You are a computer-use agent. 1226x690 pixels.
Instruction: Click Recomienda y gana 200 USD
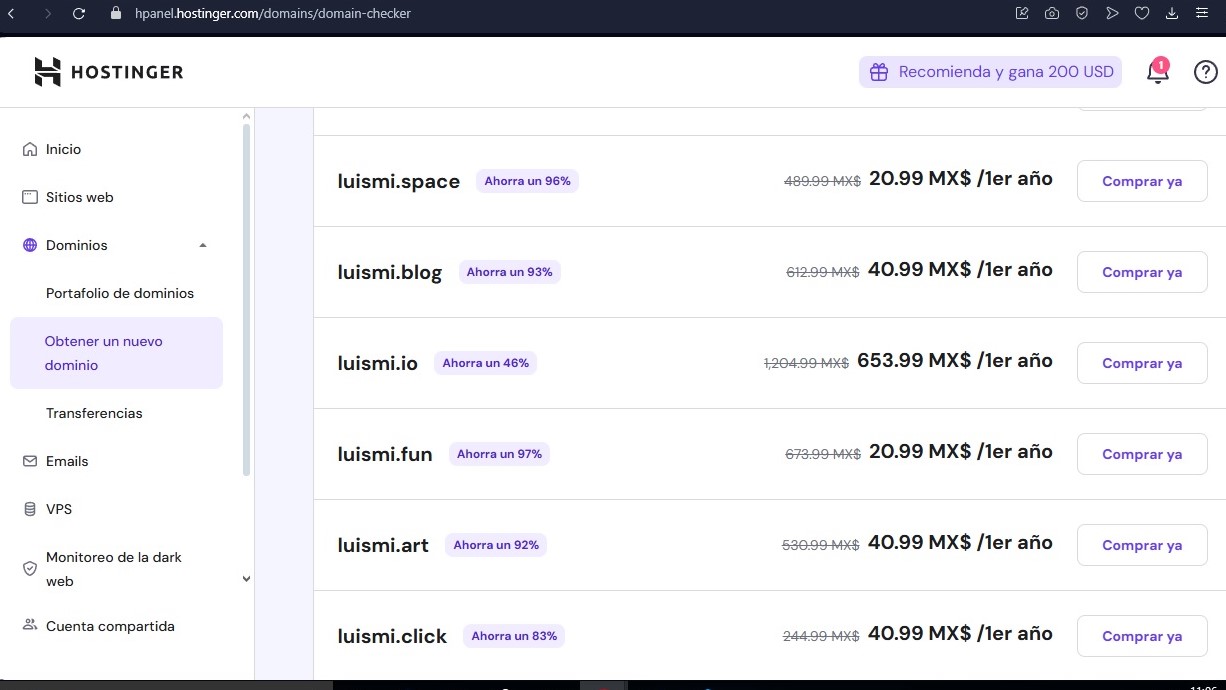click(x=991, y=72)
